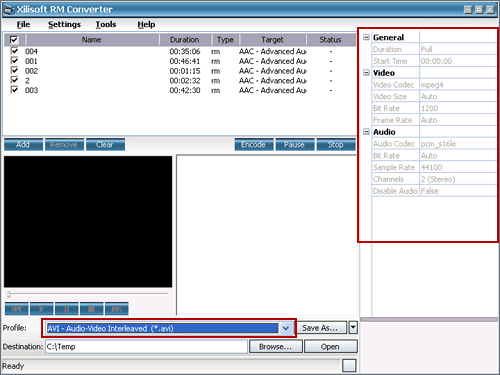The image size is (500, 375).
Task: Uncheck the checkbox for file 004
Action: coord(14,51)
